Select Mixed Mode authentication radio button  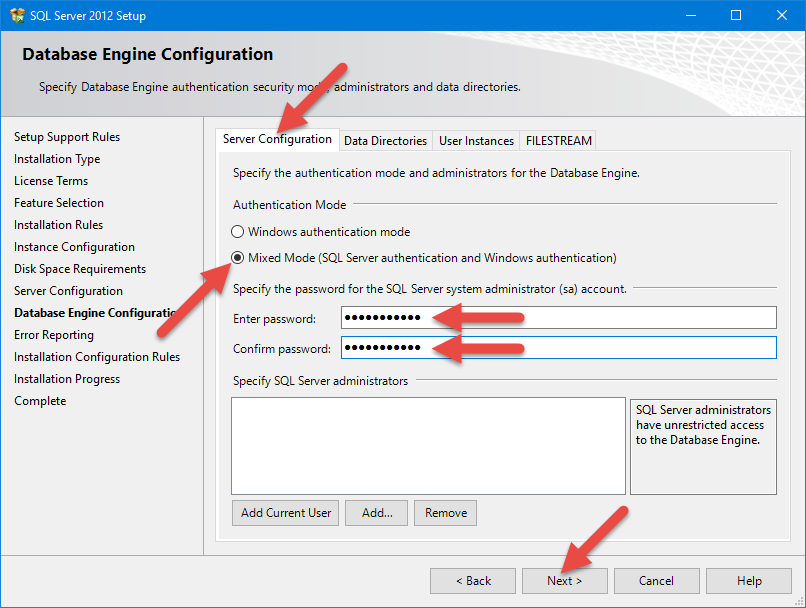tap(238, 258)
